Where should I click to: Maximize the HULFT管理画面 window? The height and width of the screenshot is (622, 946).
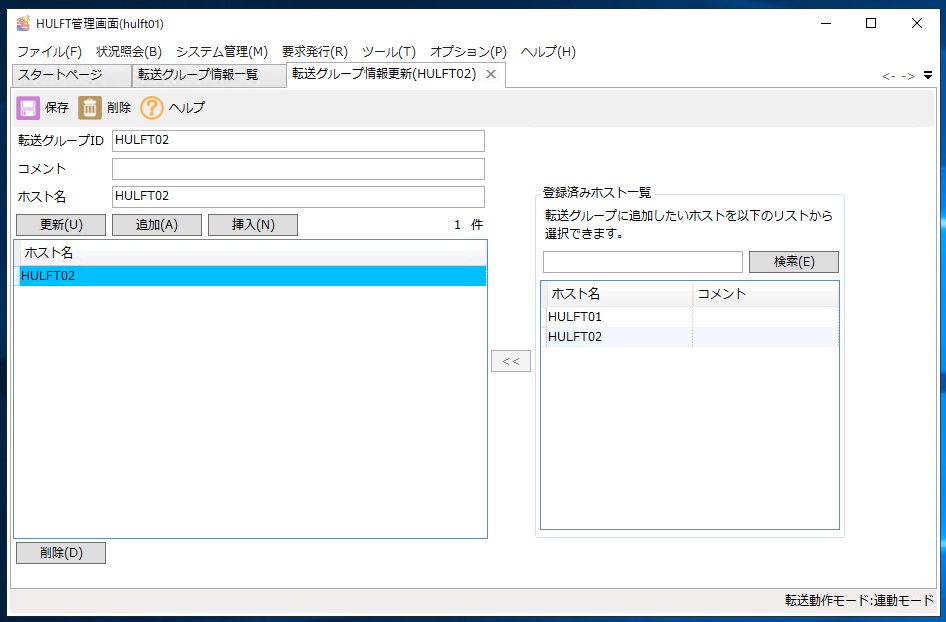coord(871,24)
